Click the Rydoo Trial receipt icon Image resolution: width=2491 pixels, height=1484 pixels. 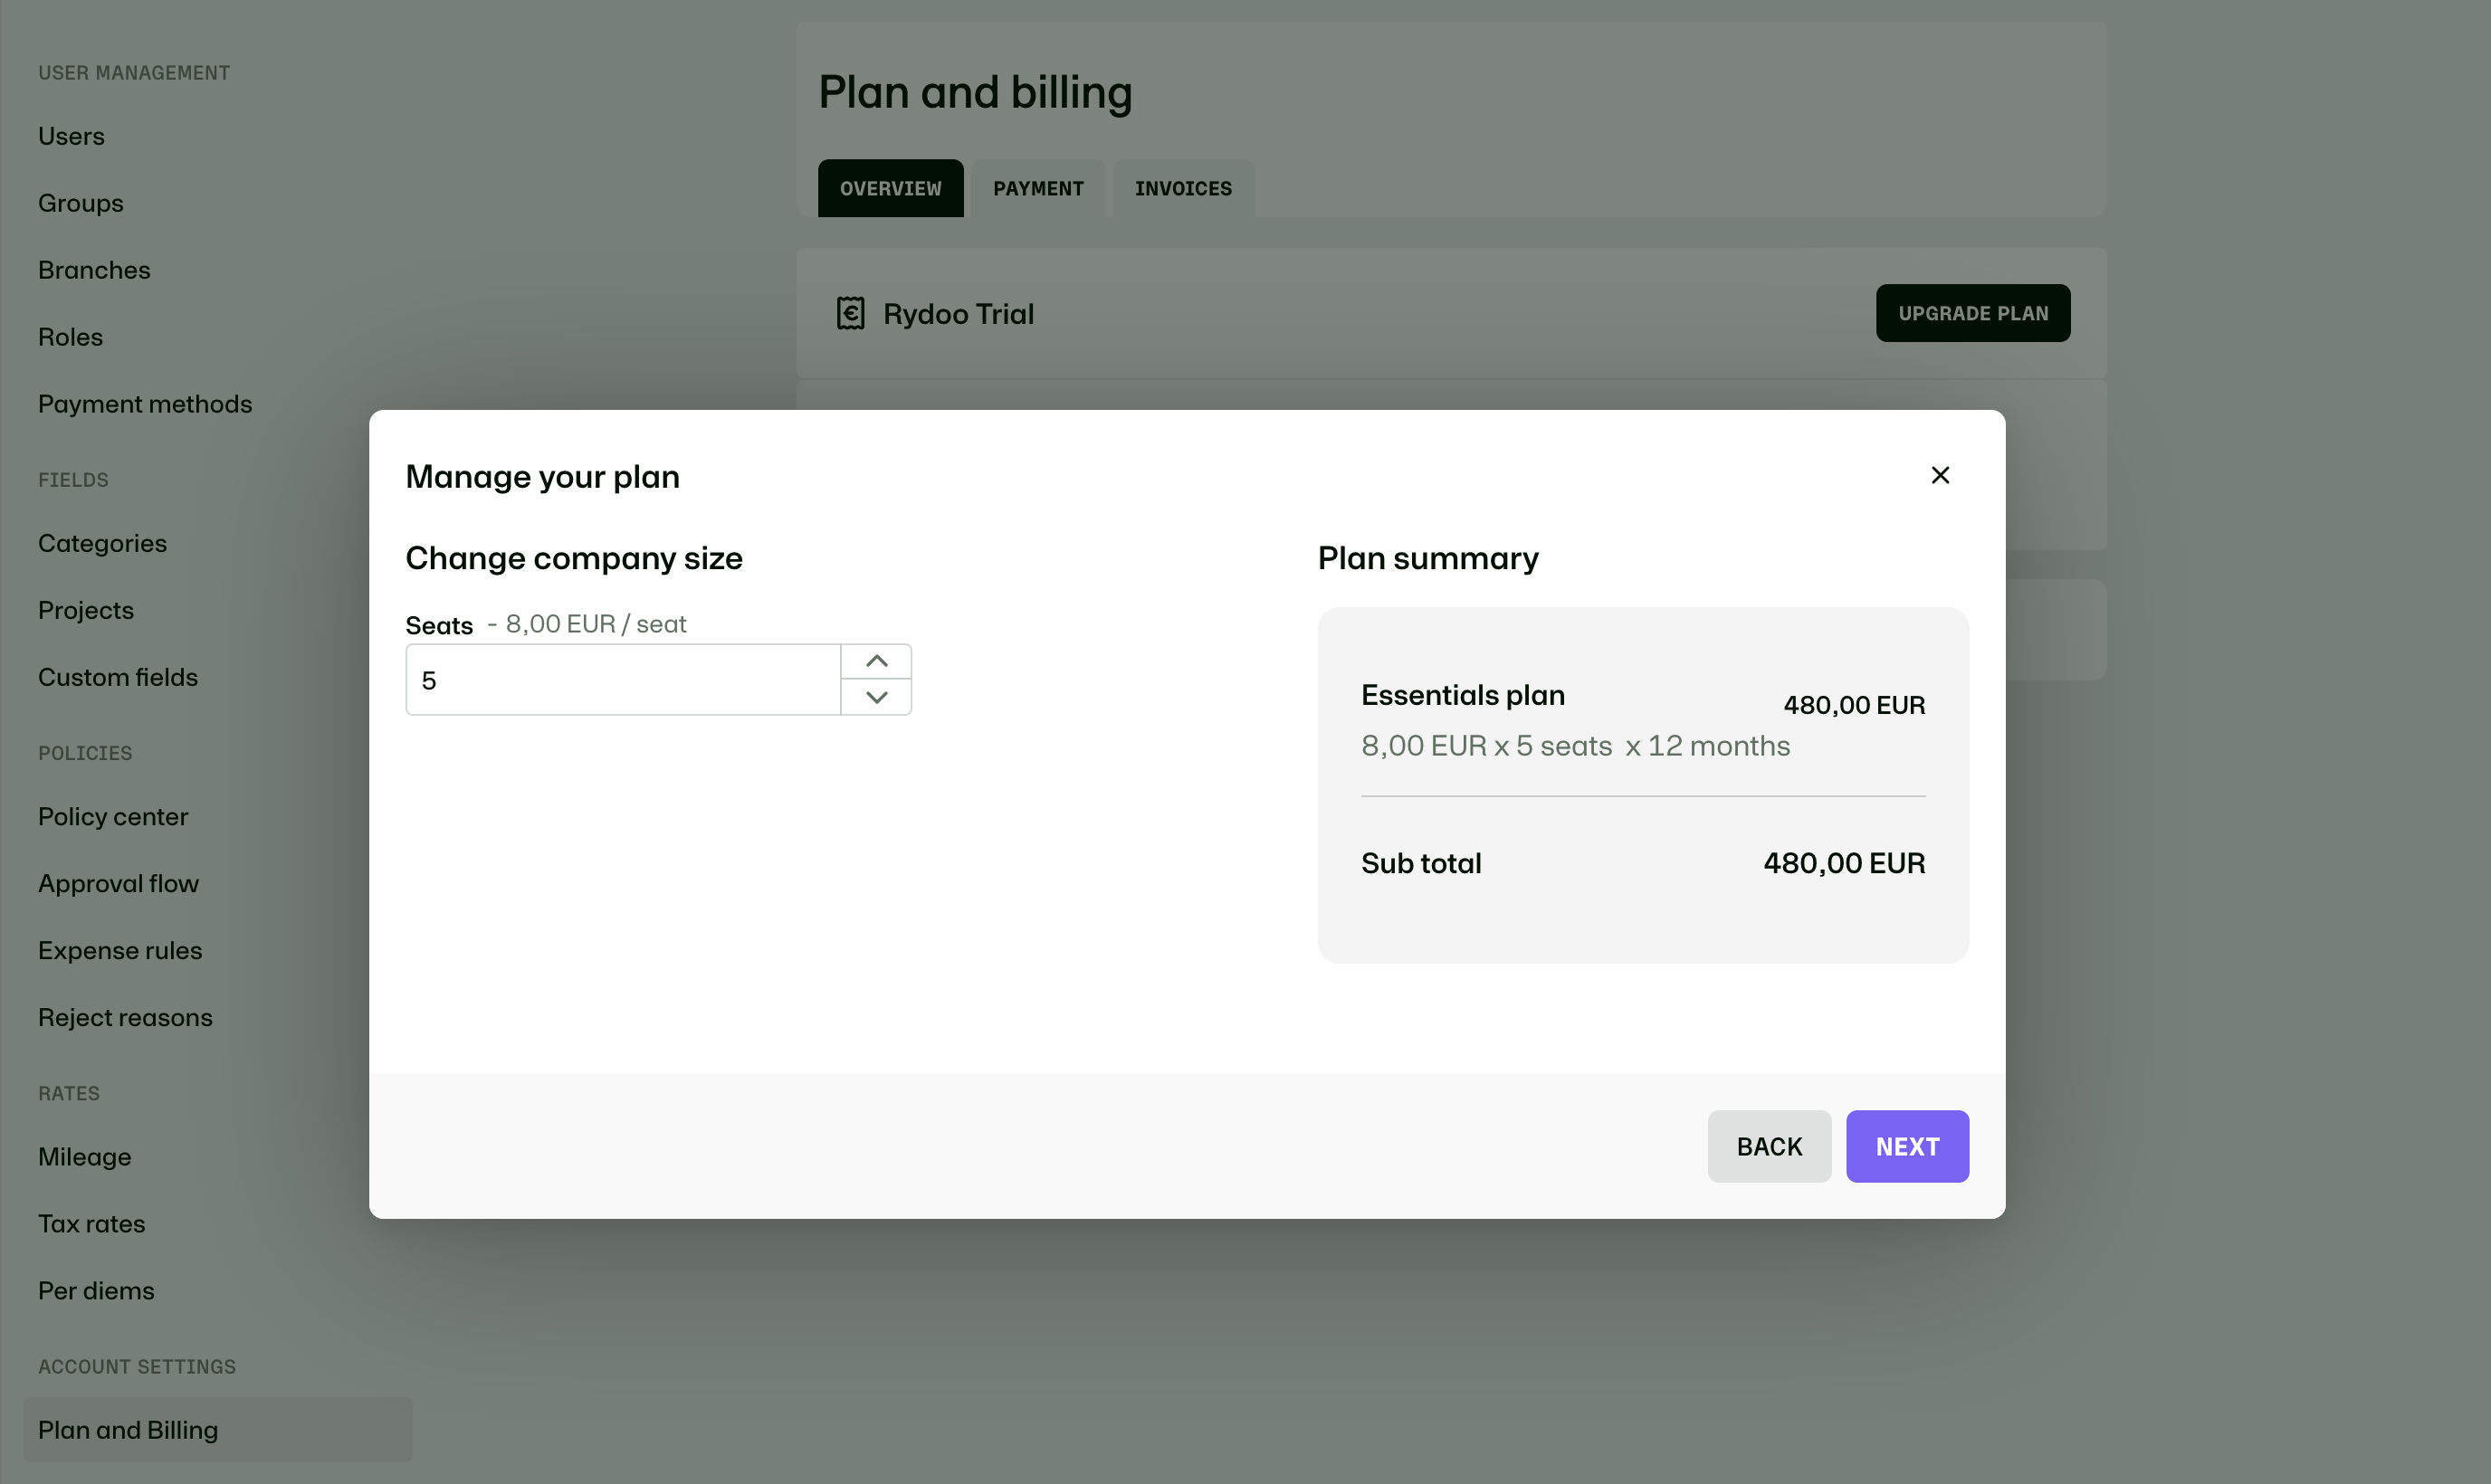tap(850, 313)
